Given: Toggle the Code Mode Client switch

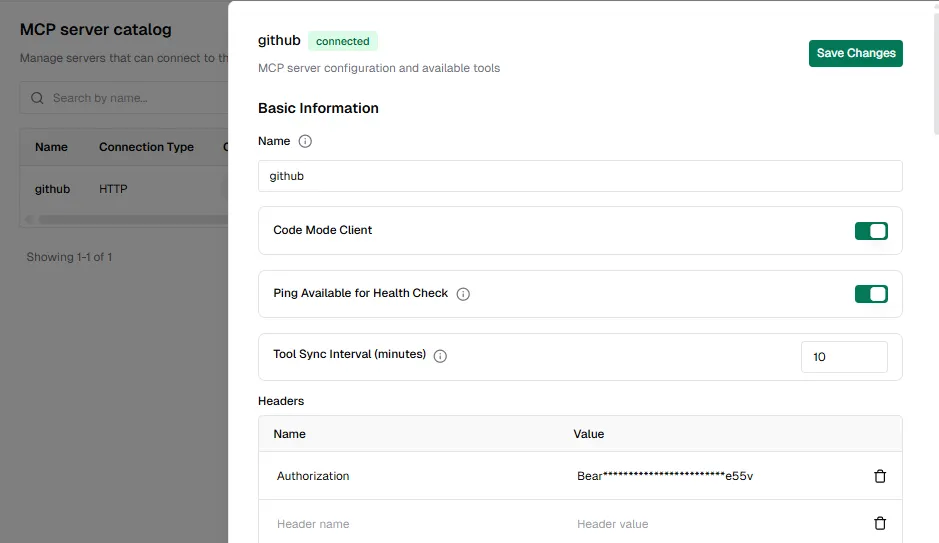Looking at the screenshot, I should [x=871, y=231].
